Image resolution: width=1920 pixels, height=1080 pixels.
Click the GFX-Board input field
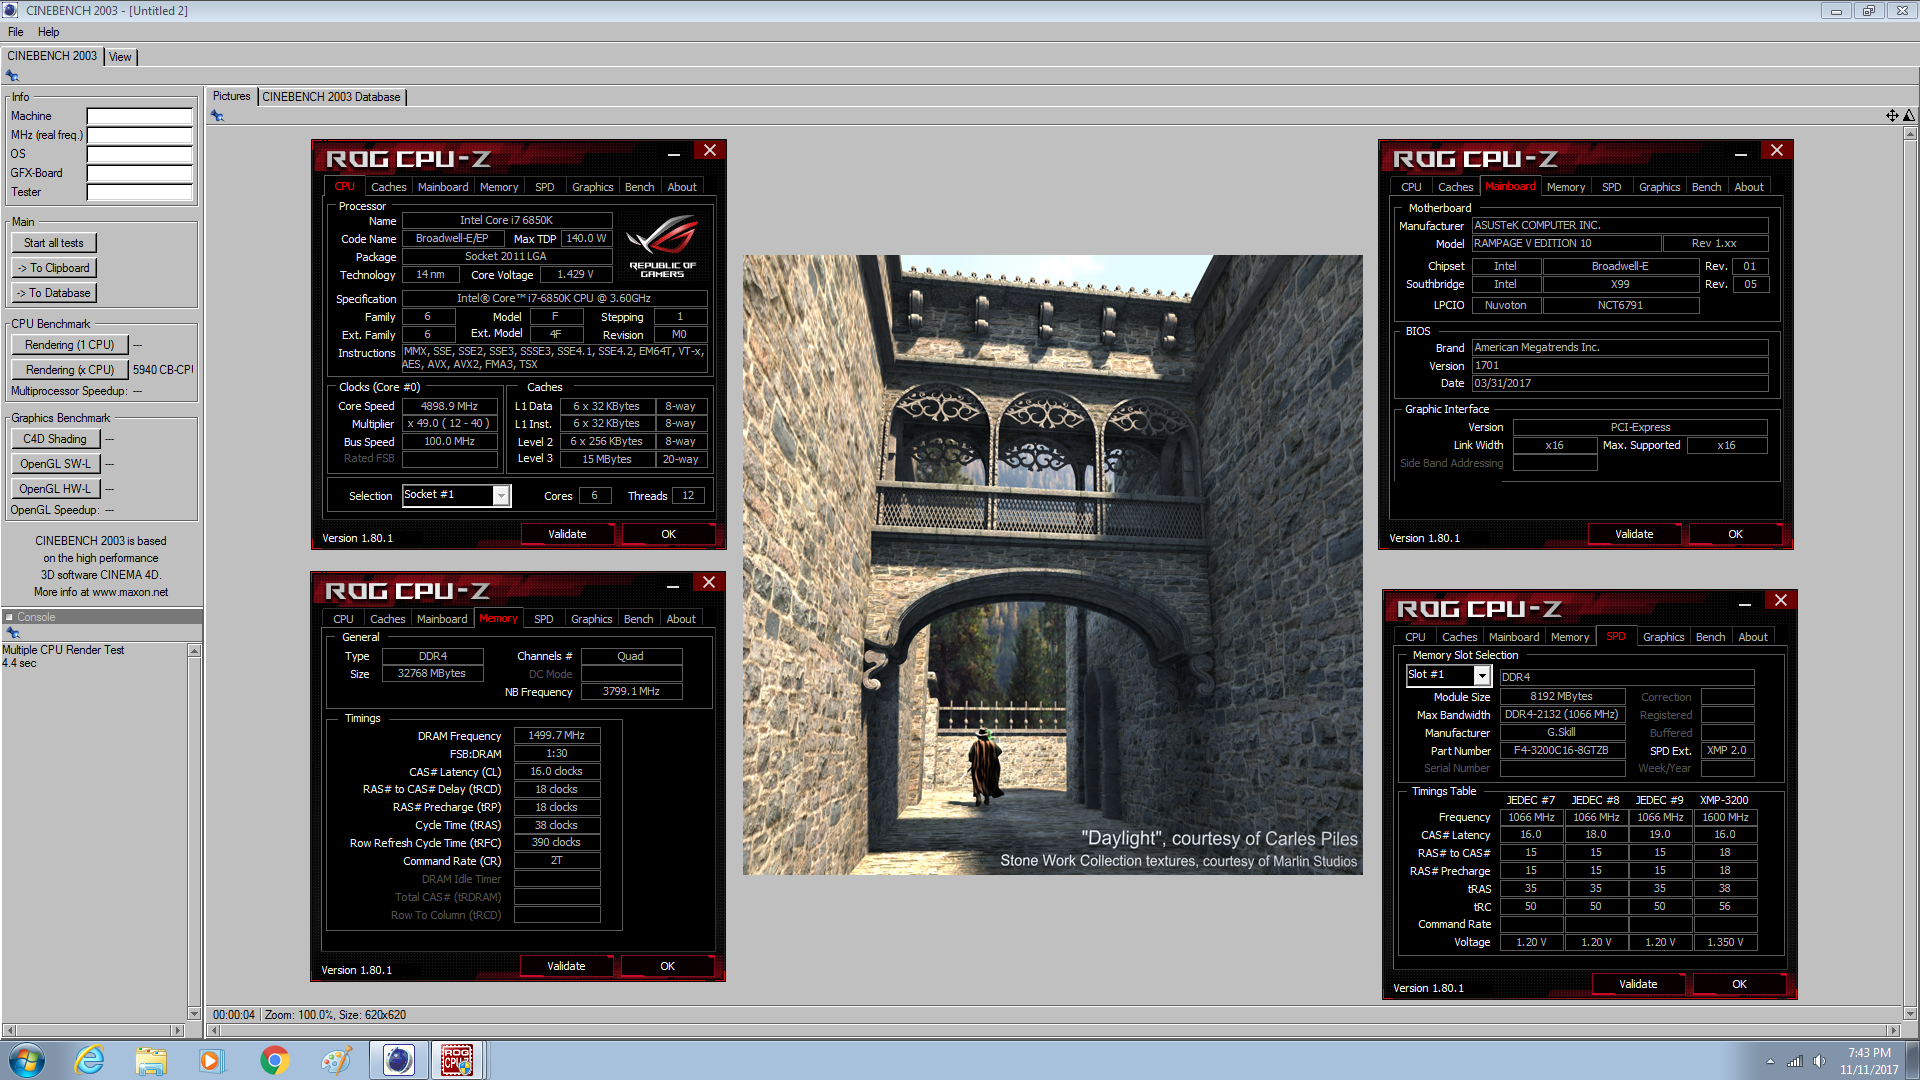point(139,173)
